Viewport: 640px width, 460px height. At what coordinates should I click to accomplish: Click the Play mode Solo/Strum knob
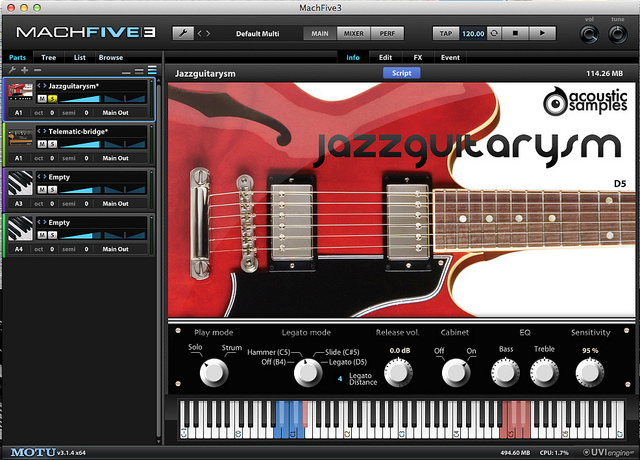pos(213,373)
